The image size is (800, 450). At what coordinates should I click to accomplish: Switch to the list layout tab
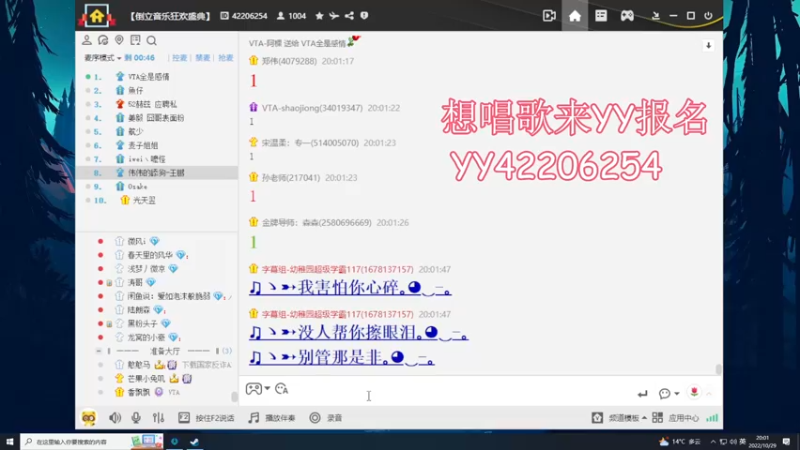601,16
